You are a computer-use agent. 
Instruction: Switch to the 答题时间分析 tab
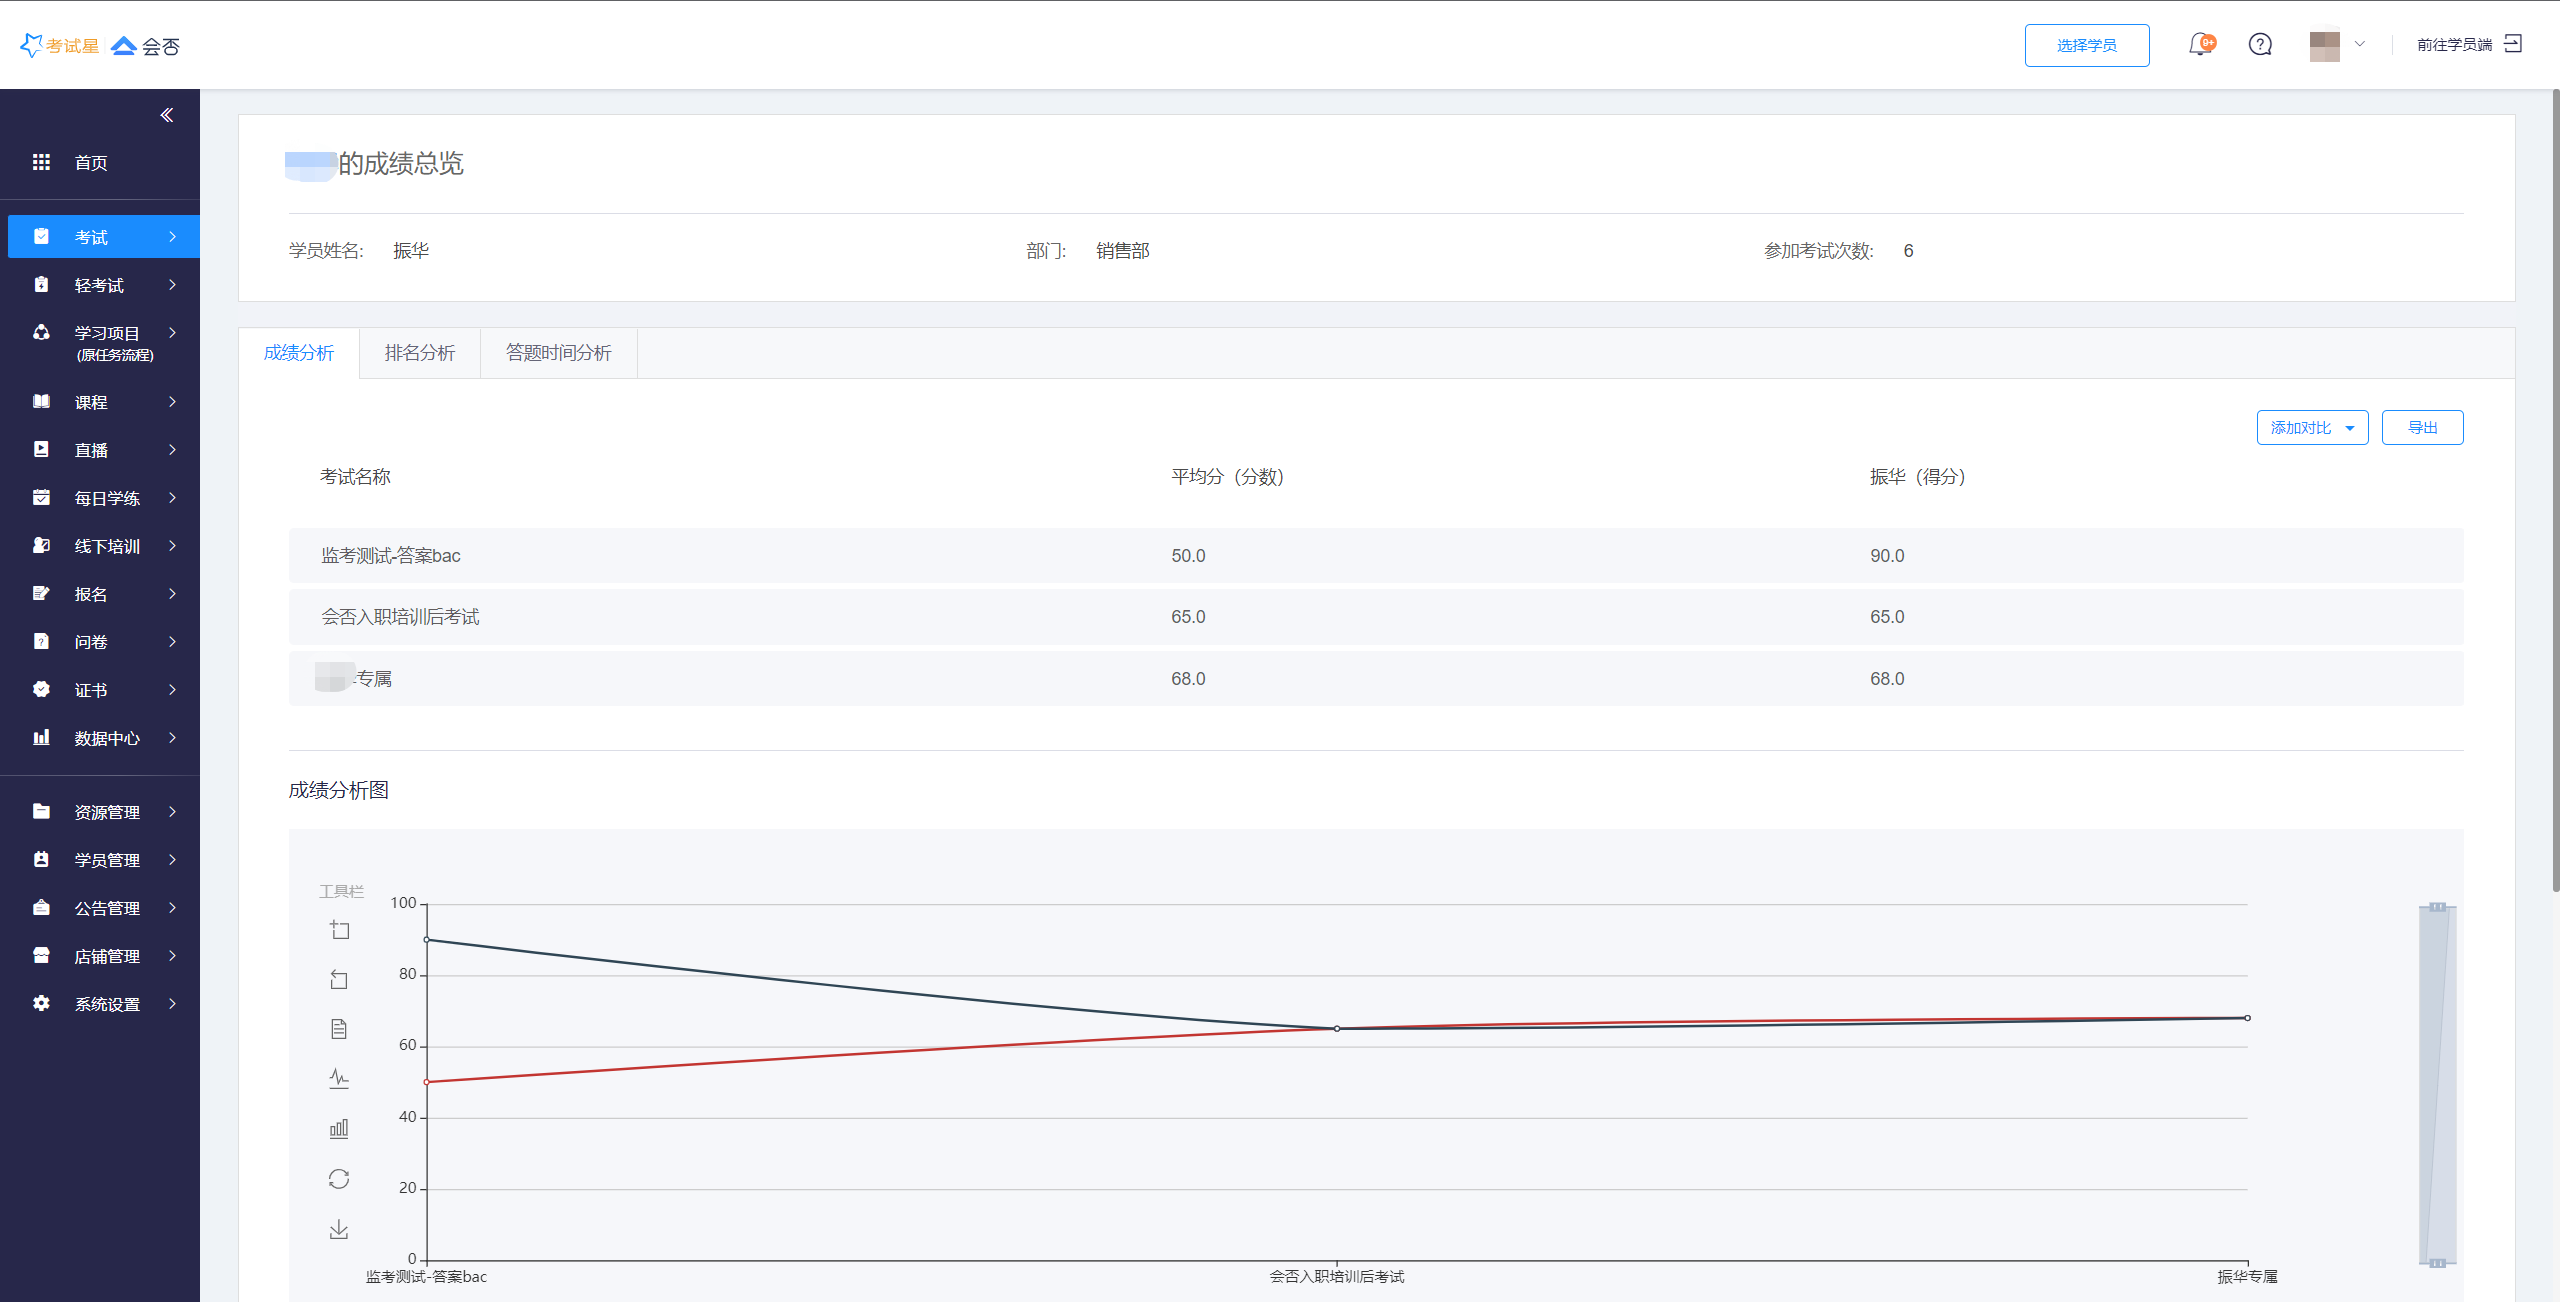point(558,353)
